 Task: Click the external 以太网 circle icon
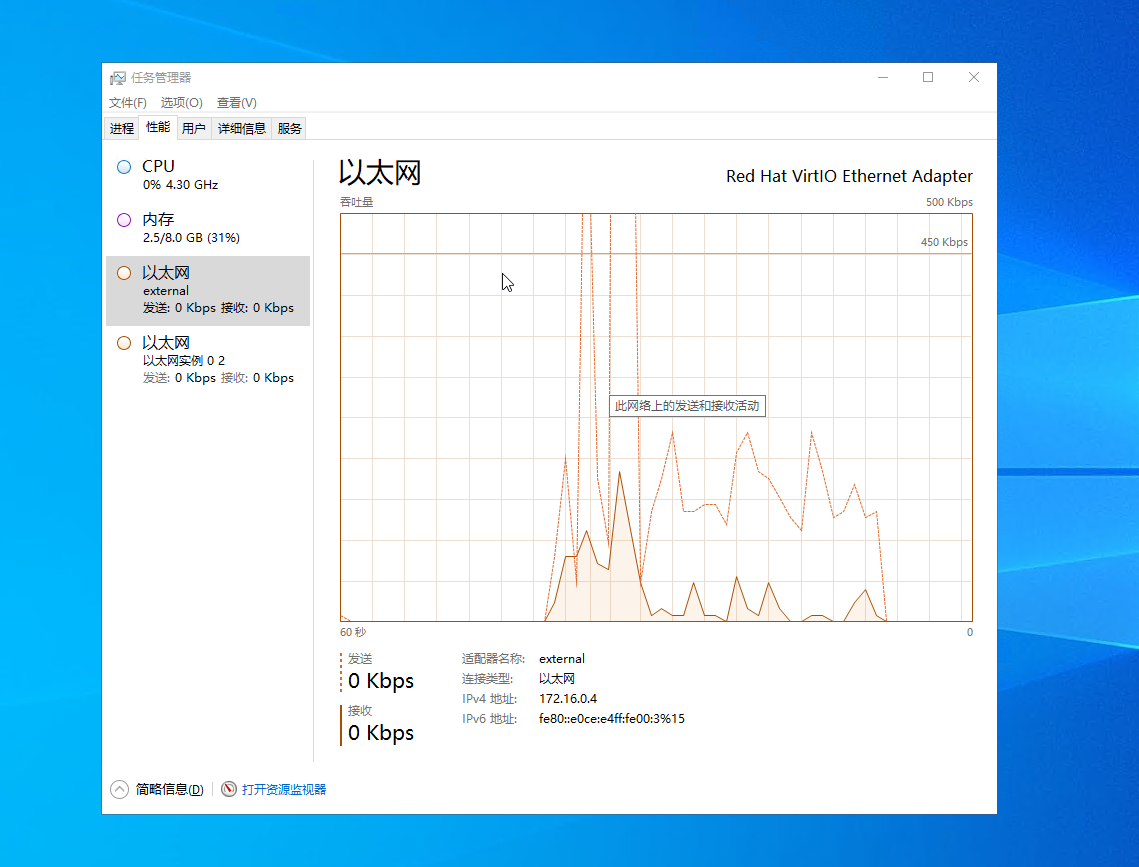[x=124, y=273]
